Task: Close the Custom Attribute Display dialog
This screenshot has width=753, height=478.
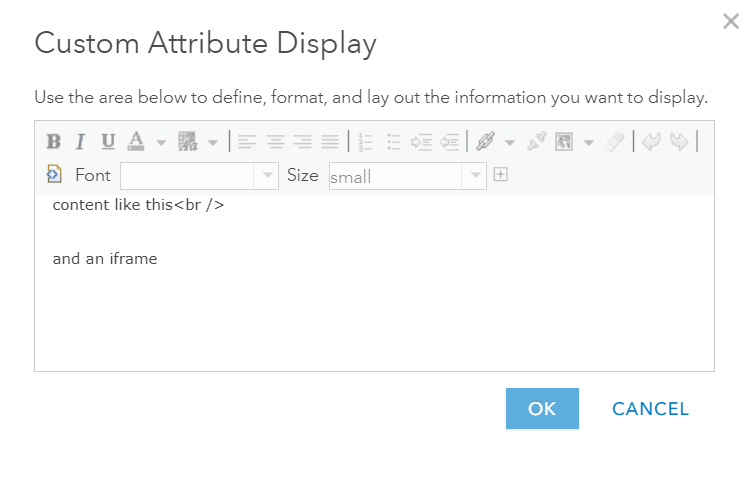Action: tap(731, 21)
